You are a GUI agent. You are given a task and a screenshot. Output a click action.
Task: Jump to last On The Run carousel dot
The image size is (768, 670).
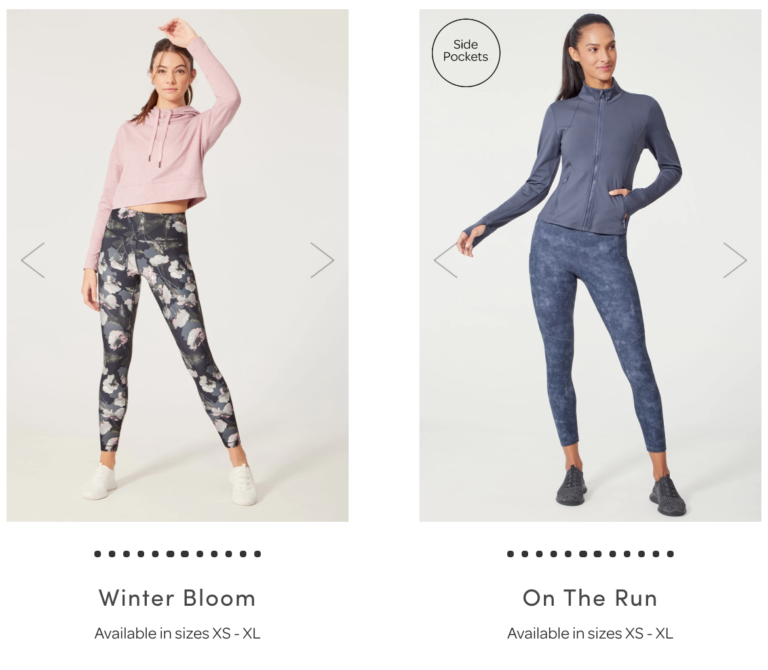(671, 554)
